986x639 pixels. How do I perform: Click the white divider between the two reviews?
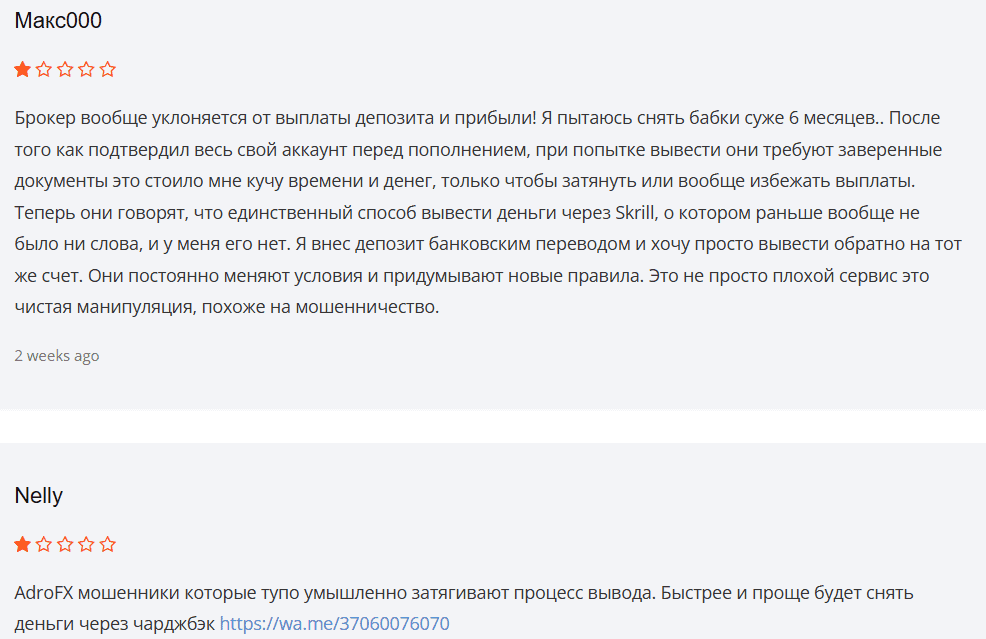coord(493,427)
